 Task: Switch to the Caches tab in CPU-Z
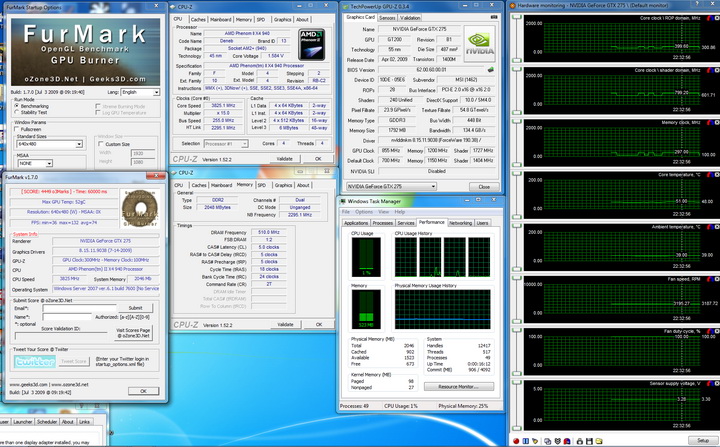(197, 18)
